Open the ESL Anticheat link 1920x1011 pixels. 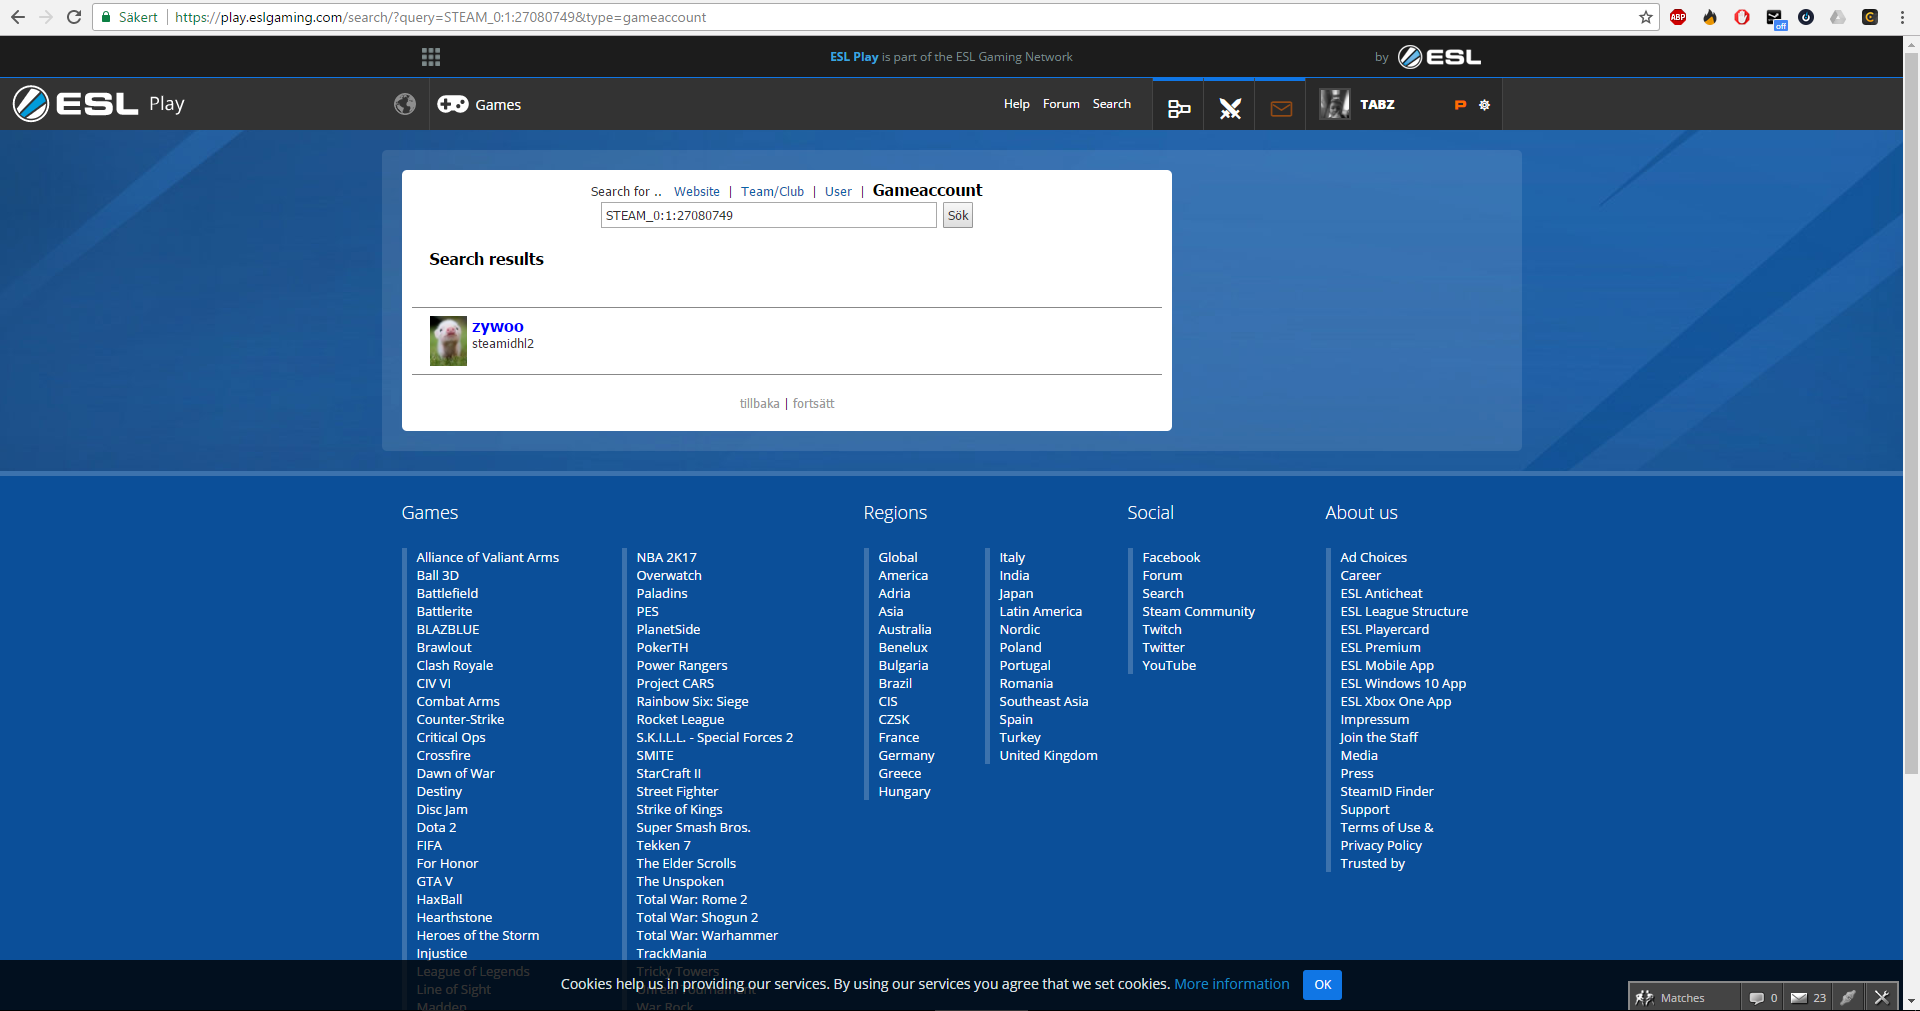pos(1381,594)
